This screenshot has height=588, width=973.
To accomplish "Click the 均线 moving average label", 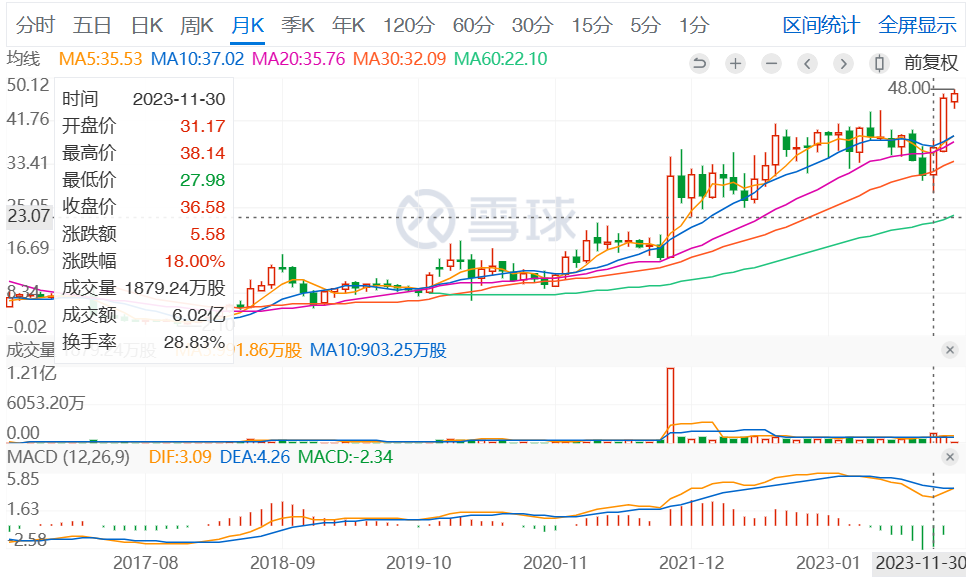I will point(24,59).
